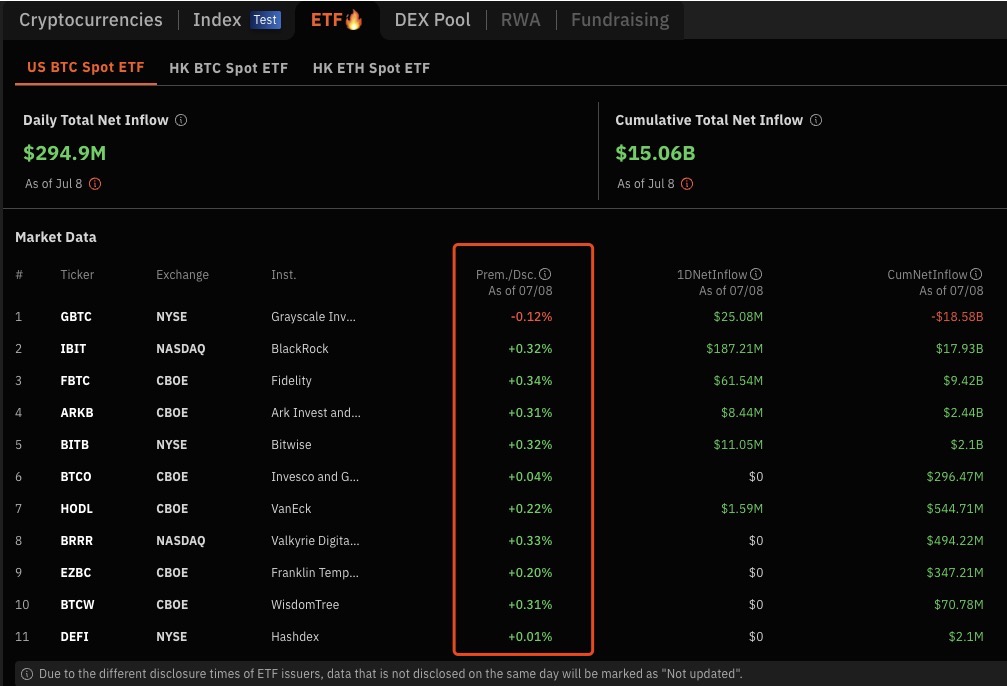Click the Invesco and G... institution name
1007x686 pixels.
315,477
